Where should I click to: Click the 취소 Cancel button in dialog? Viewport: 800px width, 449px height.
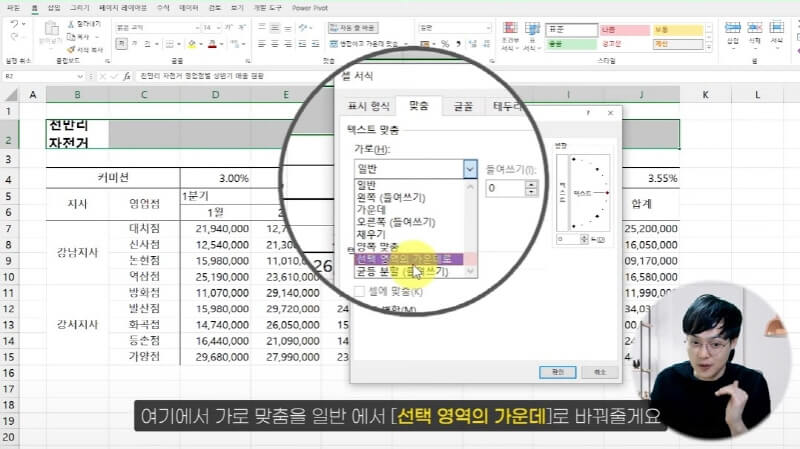pyautogui.click(x=600, y=372)
